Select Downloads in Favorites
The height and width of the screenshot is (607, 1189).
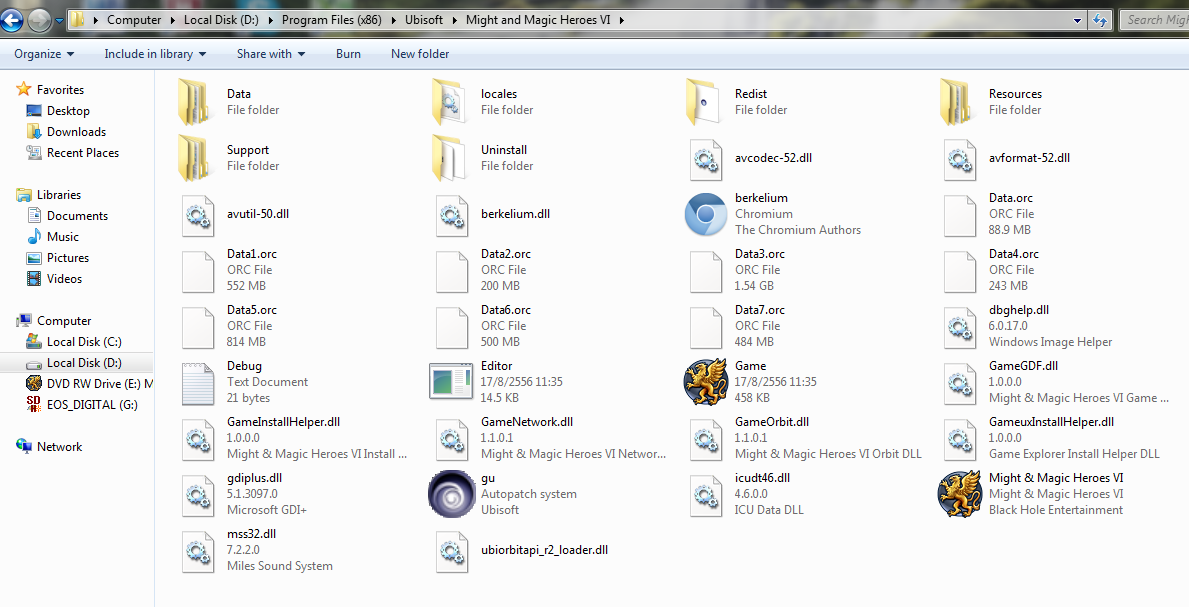76,132
